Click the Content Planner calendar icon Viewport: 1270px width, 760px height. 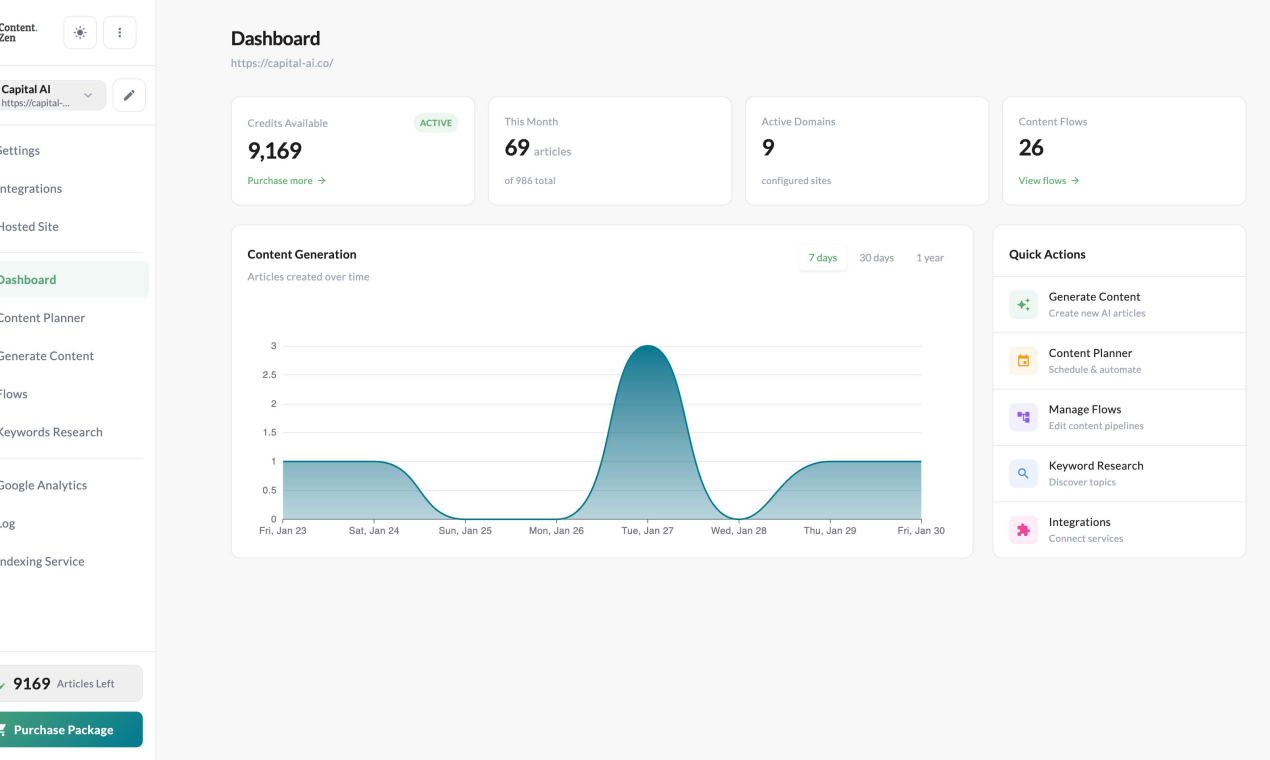(1023, 361)
